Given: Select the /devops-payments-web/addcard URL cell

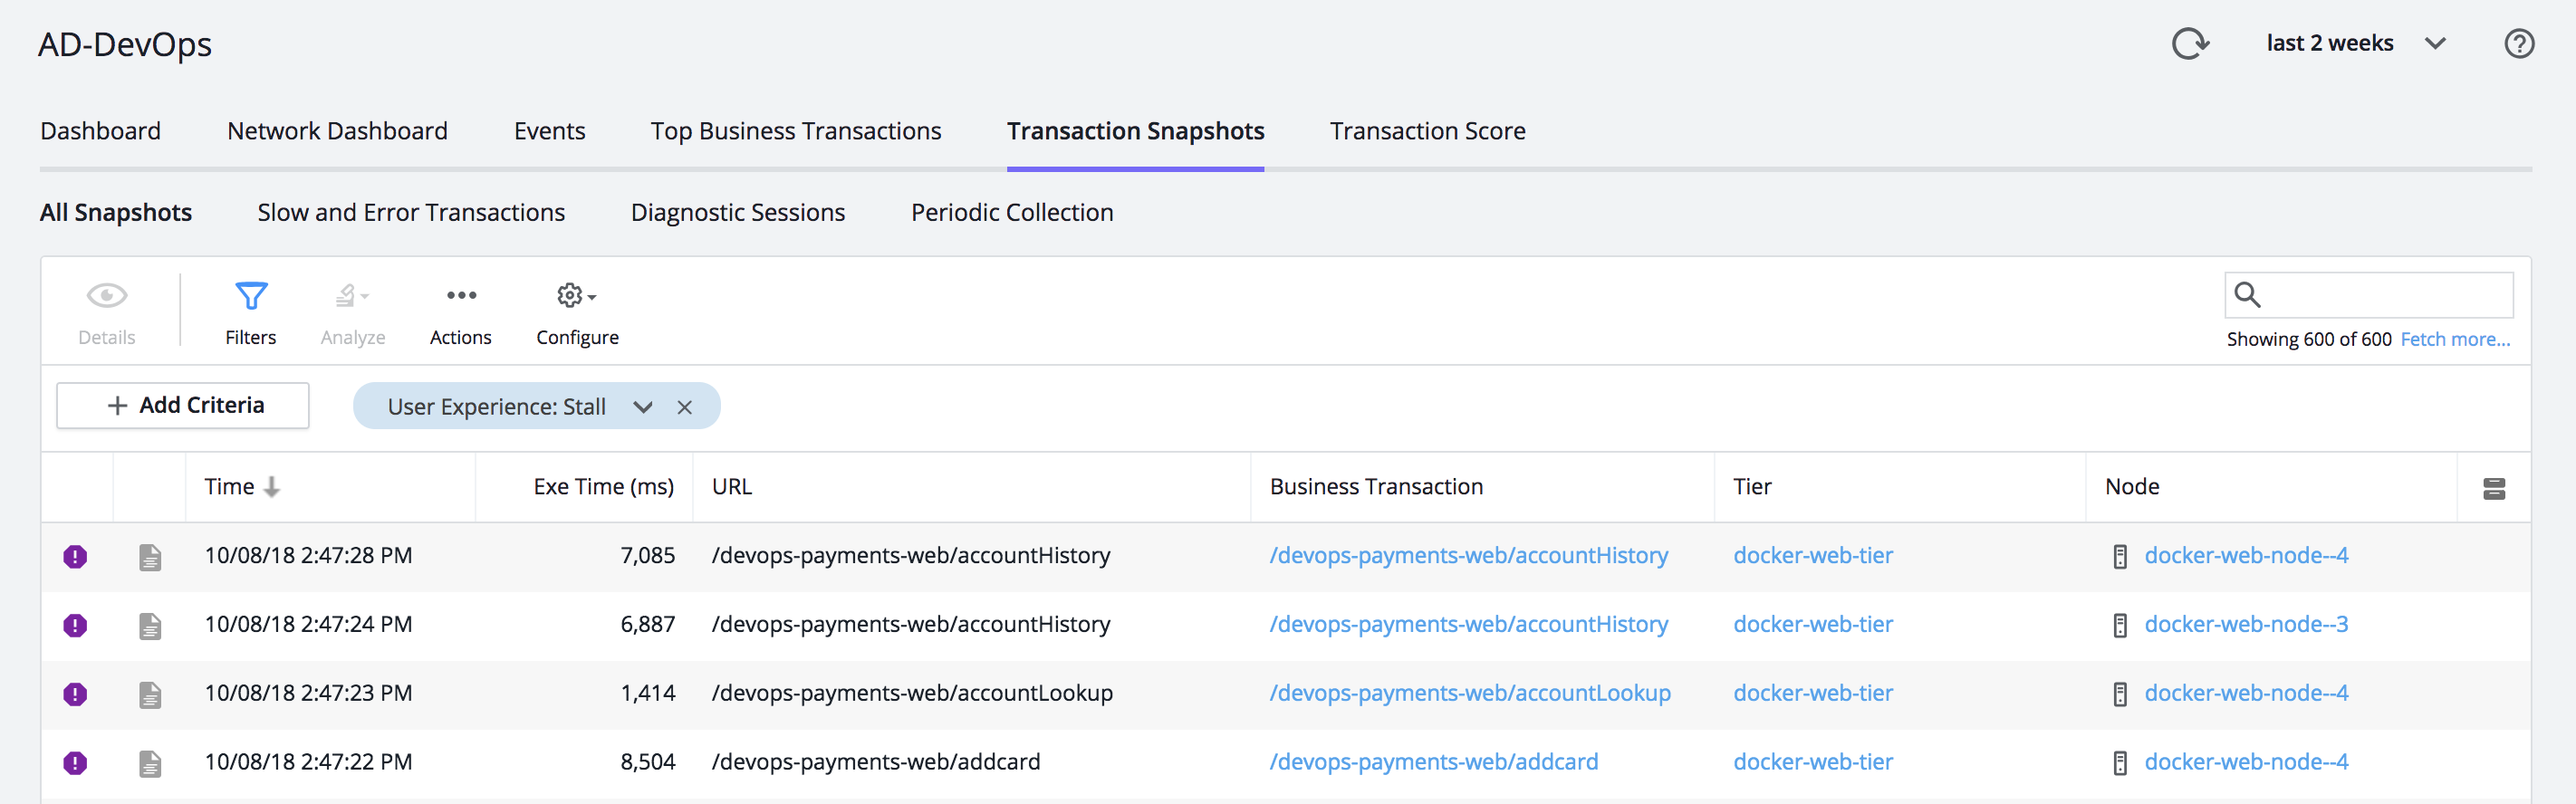Looking at the screenshot, I should pos(876,763).
